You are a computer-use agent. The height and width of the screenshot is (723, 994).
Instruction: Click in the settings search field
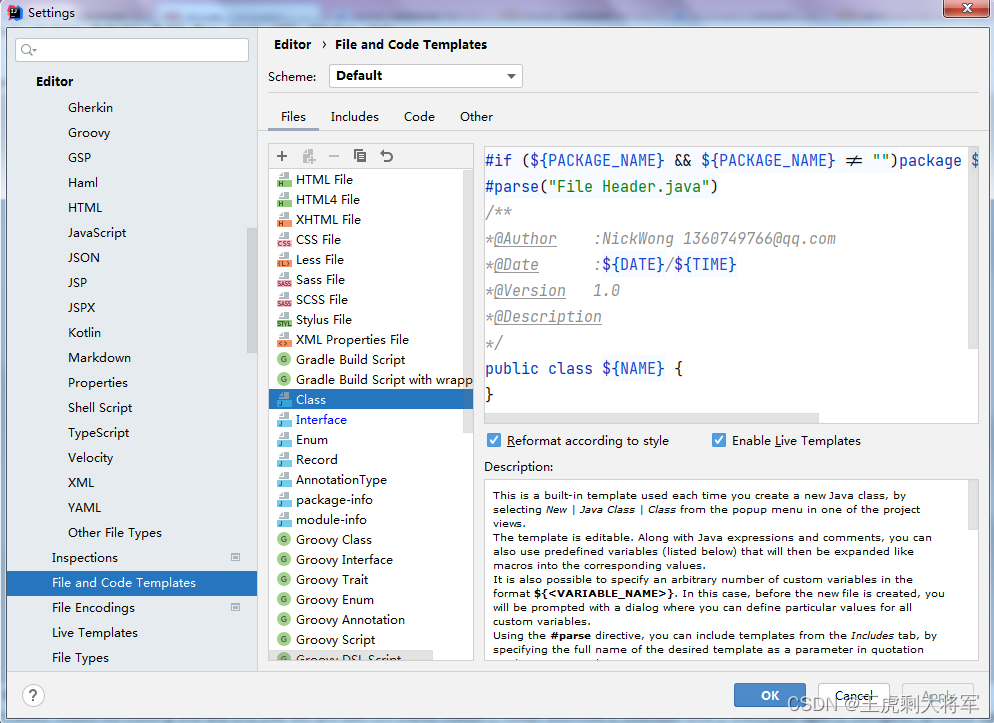tap(132, 49)
